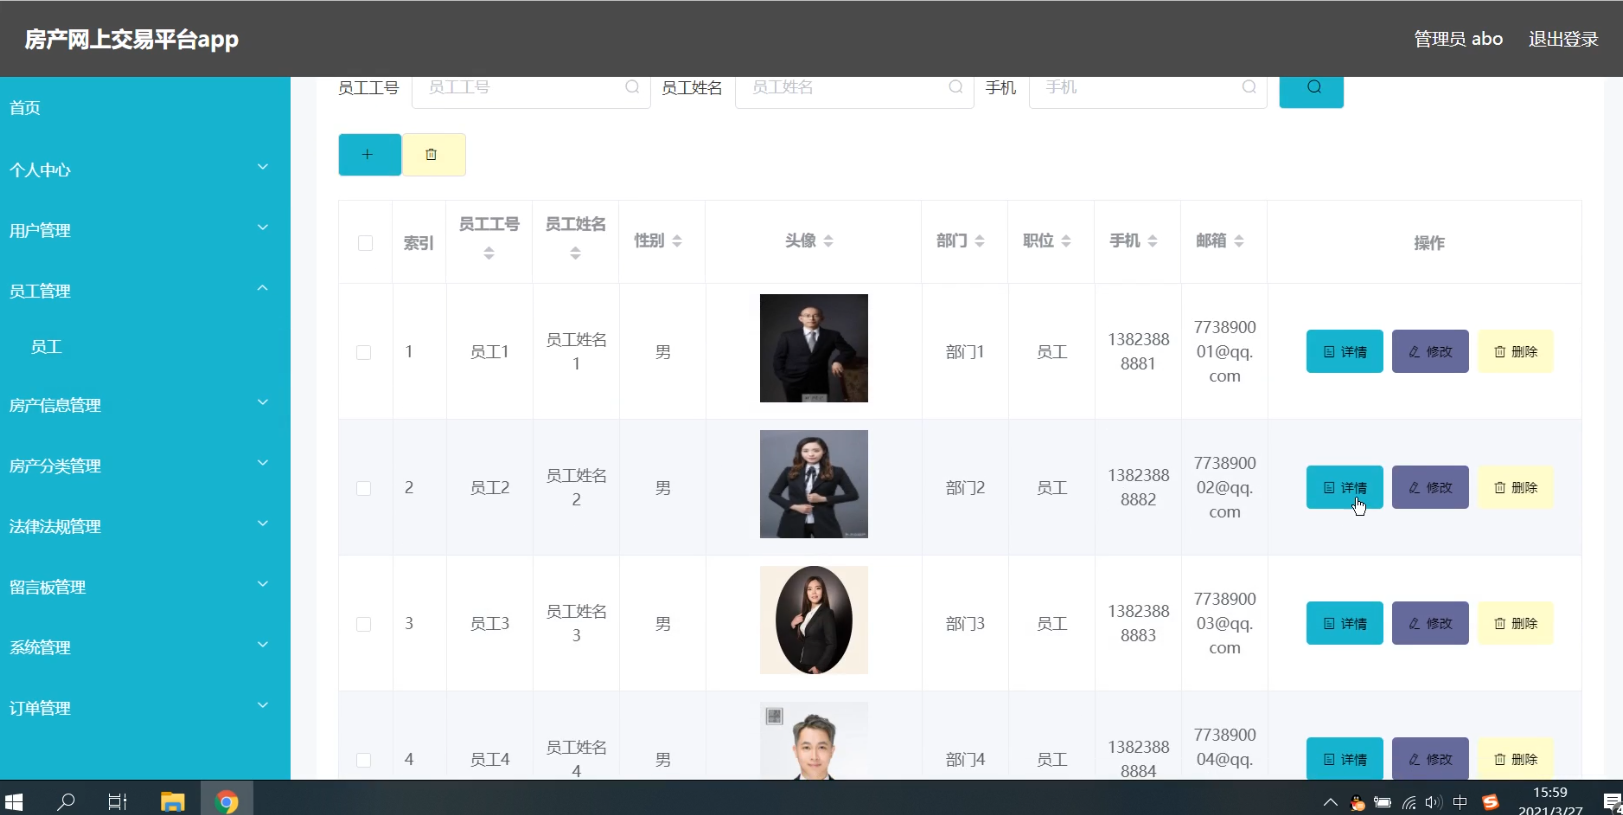Click 管理员 abo user label
The width and height of the screenshot is (1623, 815).
(x=1458, y=39)
